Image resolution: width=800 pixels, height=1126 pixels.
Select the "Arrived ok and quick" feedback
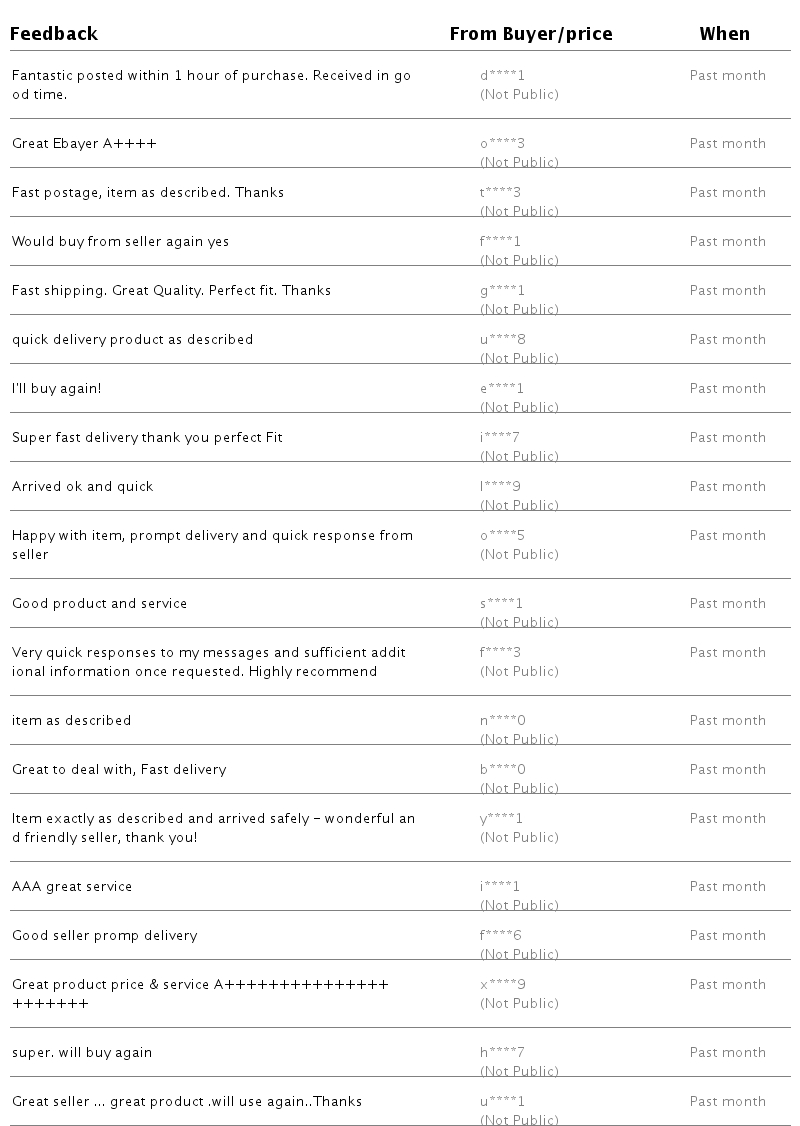(83, 486)
